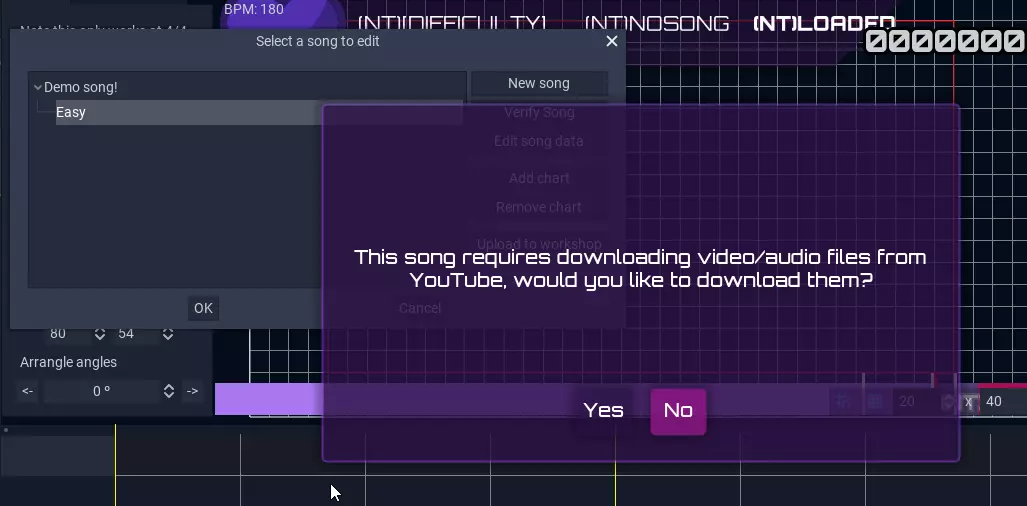Click the dimmed Upload to workshop button

point(539,244)
